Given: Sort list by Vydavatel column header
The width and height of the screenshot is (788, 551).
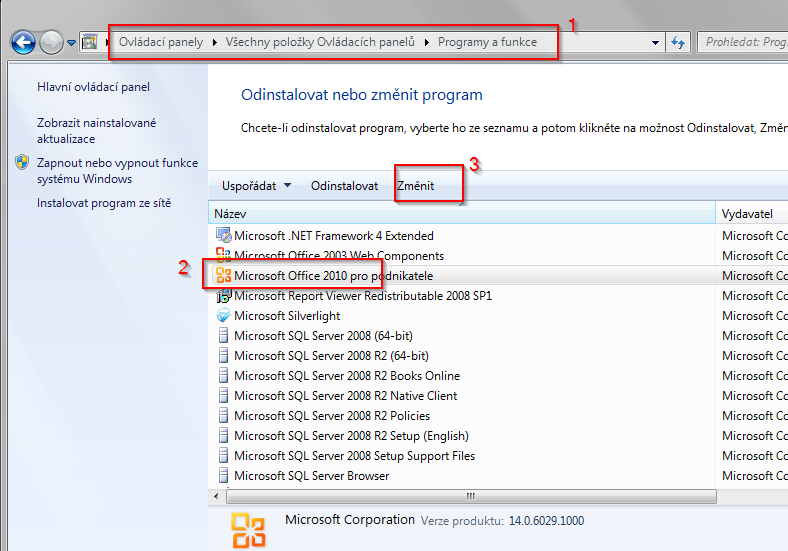Looking at the screenshot, I should (x=752, y=214).
